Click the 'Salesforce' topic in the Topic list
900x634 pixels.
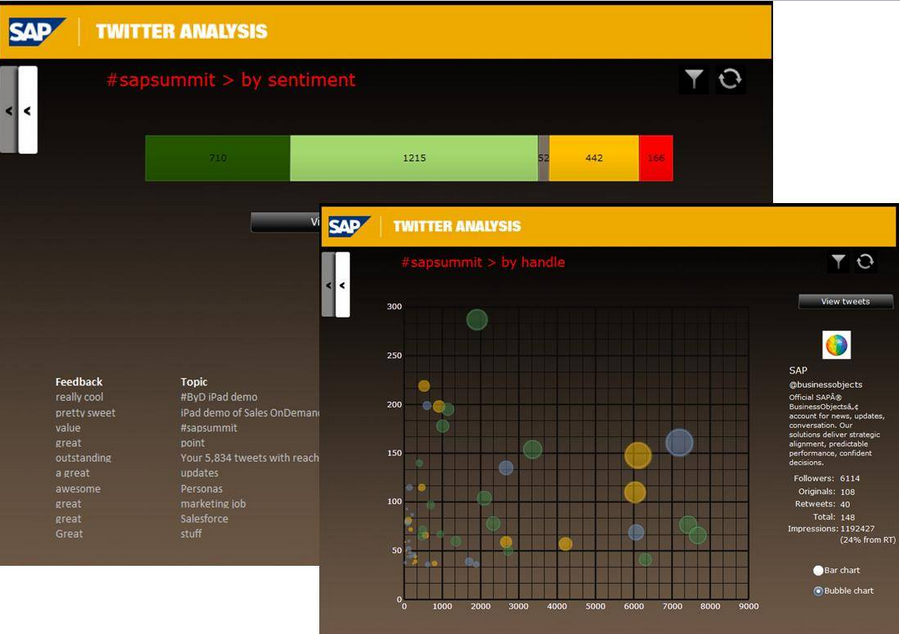[204, 519]
